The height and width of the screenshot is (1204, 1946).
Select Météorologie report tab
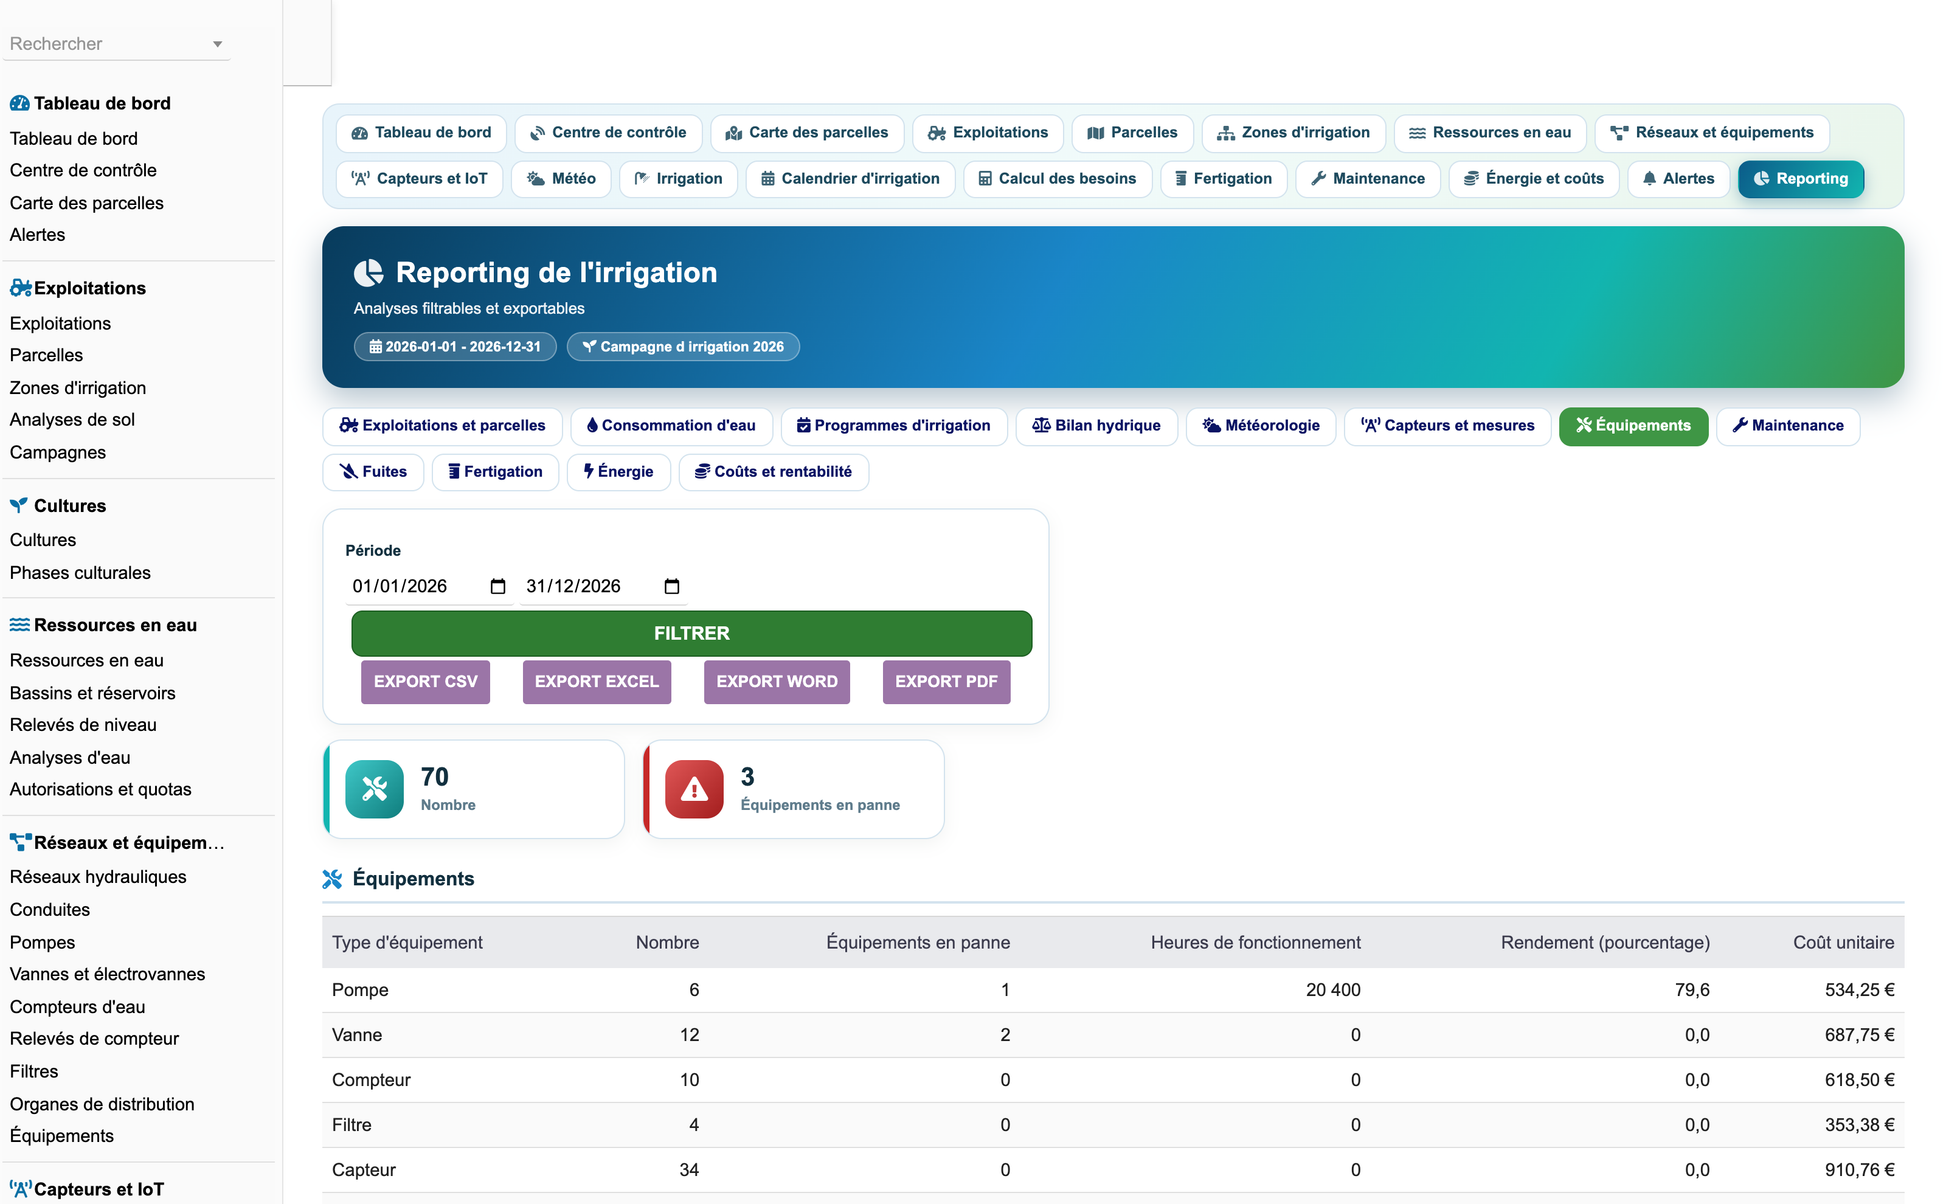click(x=1261, y=426)
